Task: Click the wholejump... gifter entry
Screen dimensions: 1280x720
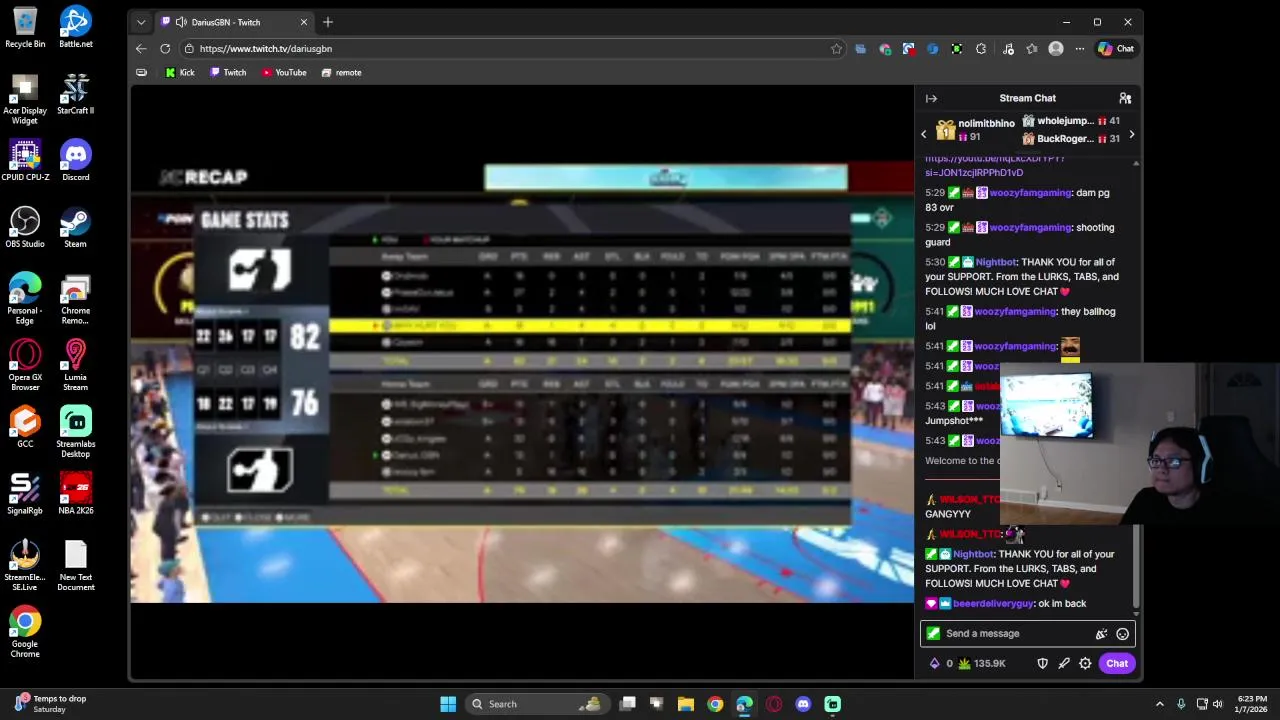Action: [1070, 121]
